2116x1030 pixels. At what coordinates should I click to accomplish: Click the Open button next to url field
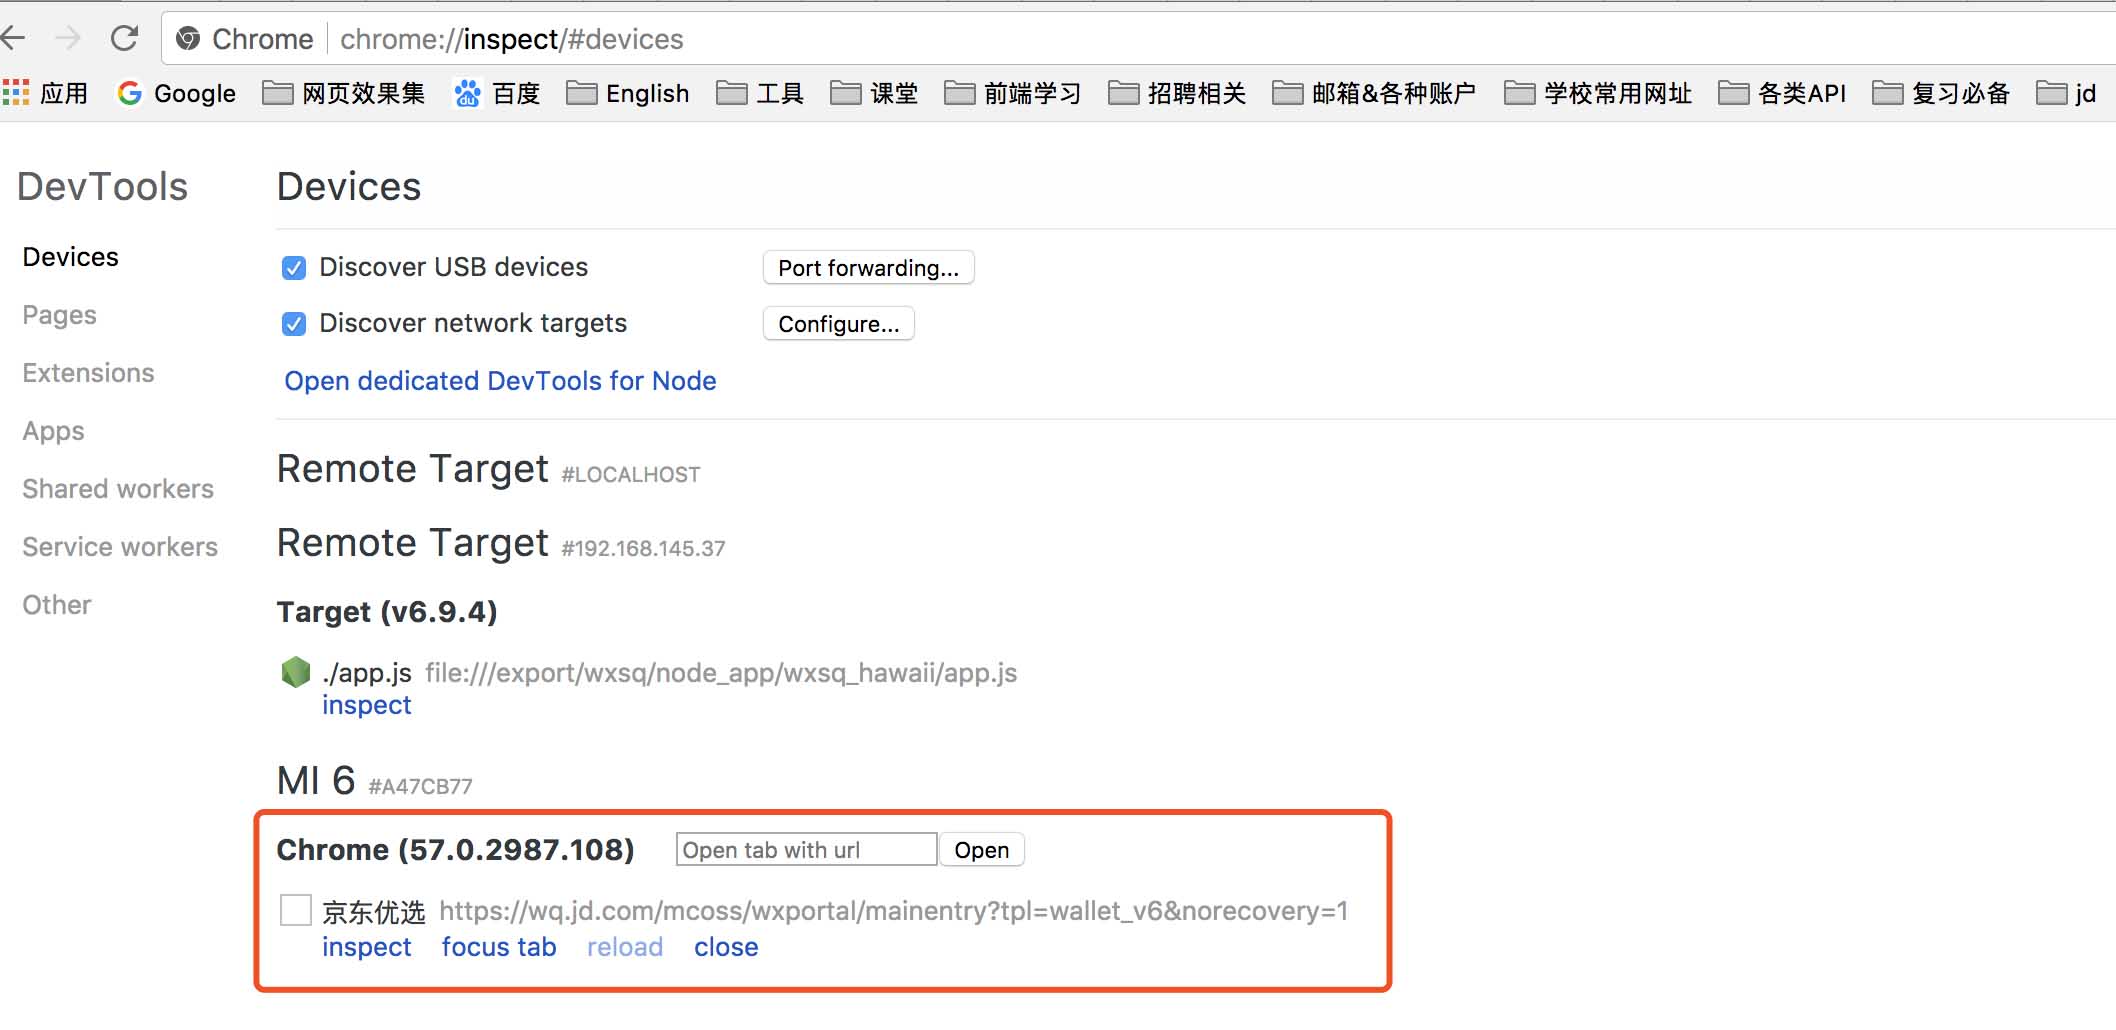pos(982,850)
